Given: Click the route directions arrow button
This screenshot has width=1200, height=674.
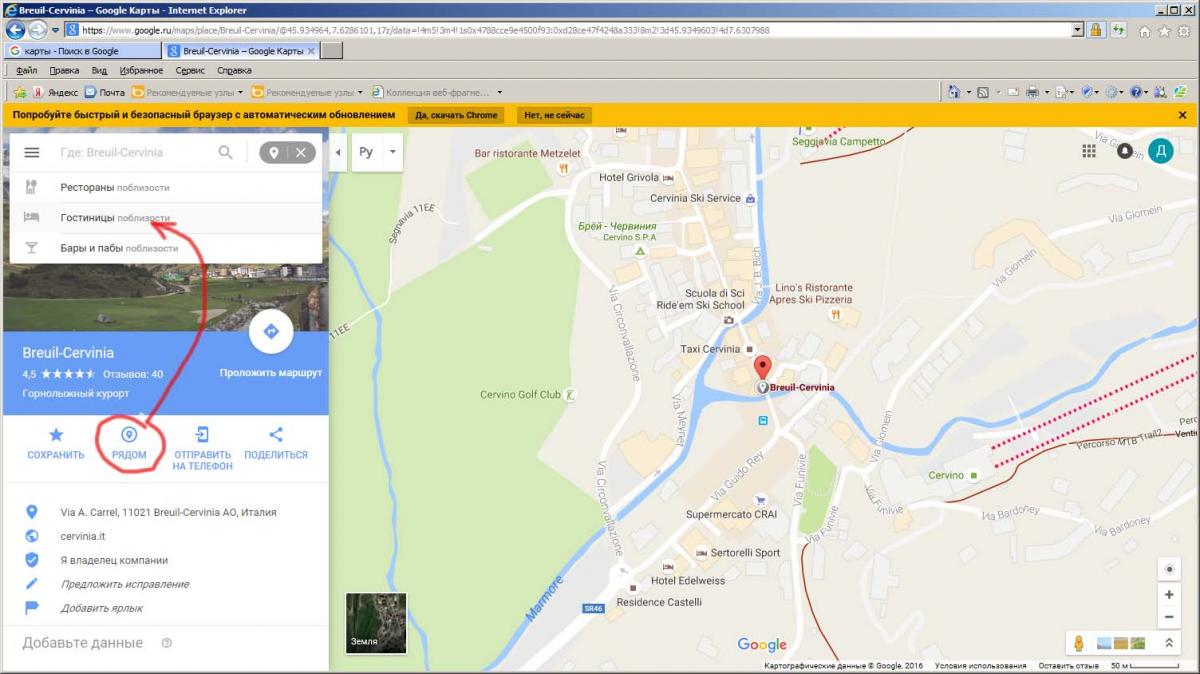Looking at the screenshot, I should (x=270, y=332).
